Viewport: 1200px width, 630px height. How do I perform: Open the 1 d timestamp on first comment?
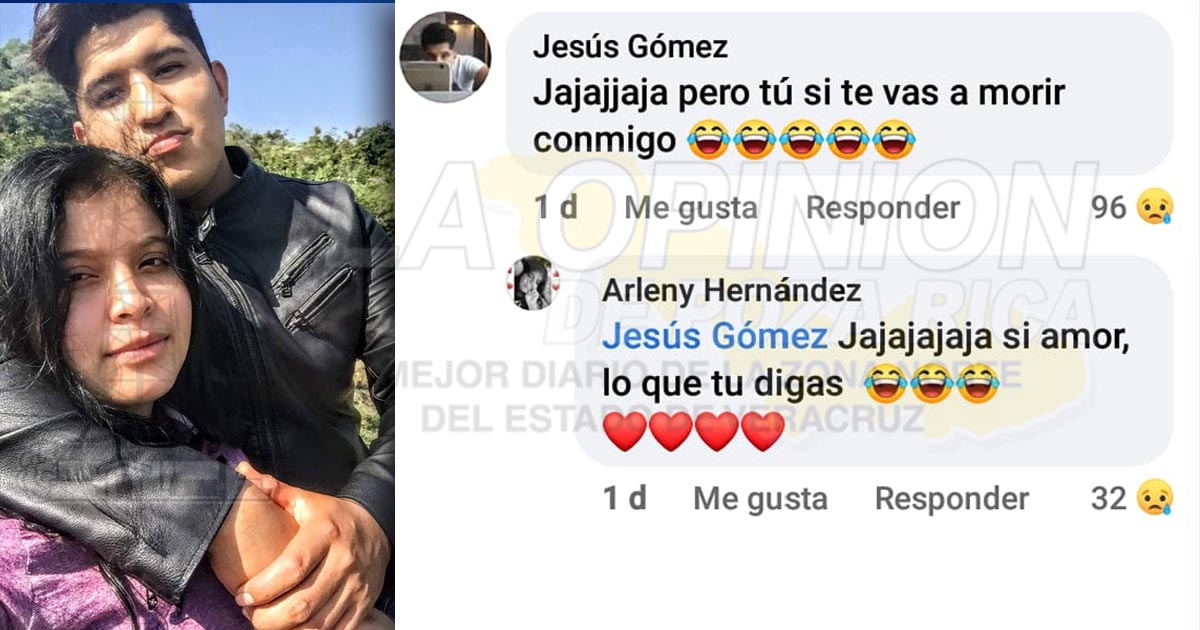point(556,208)
